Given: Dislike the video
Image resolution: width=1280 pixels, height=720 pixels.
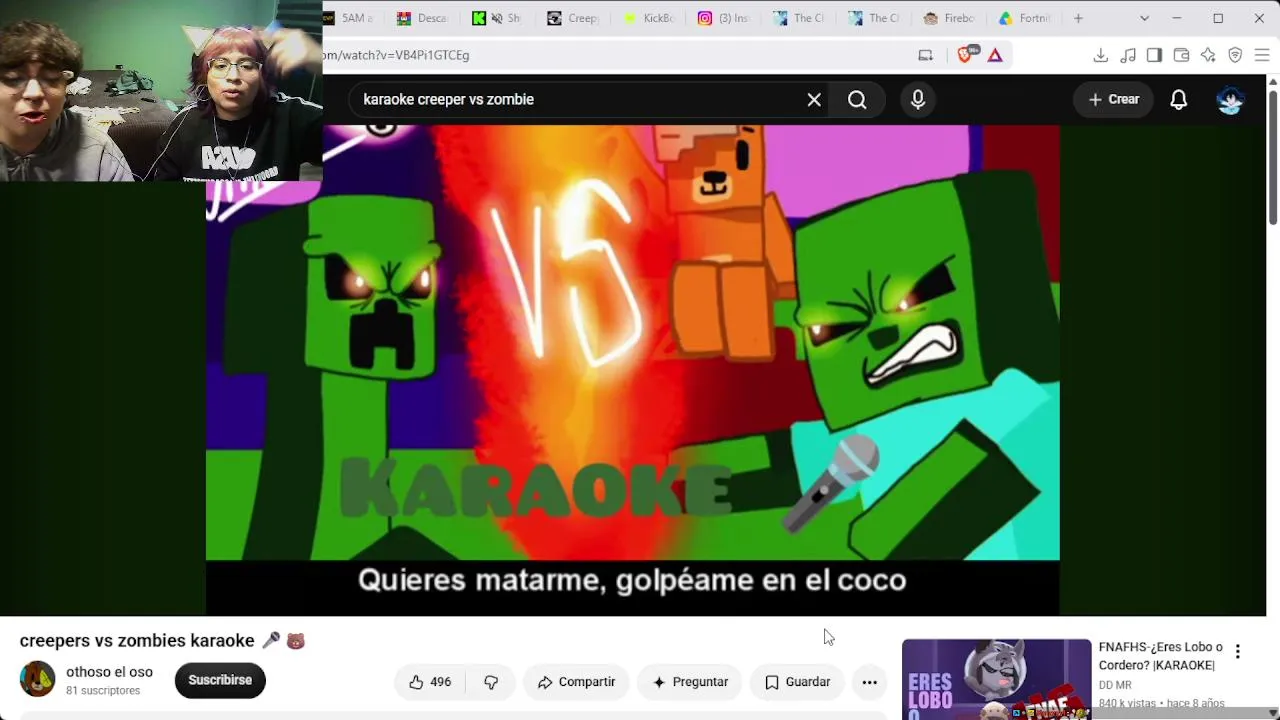Looking at the screenshot, I should tap(491, 682).
